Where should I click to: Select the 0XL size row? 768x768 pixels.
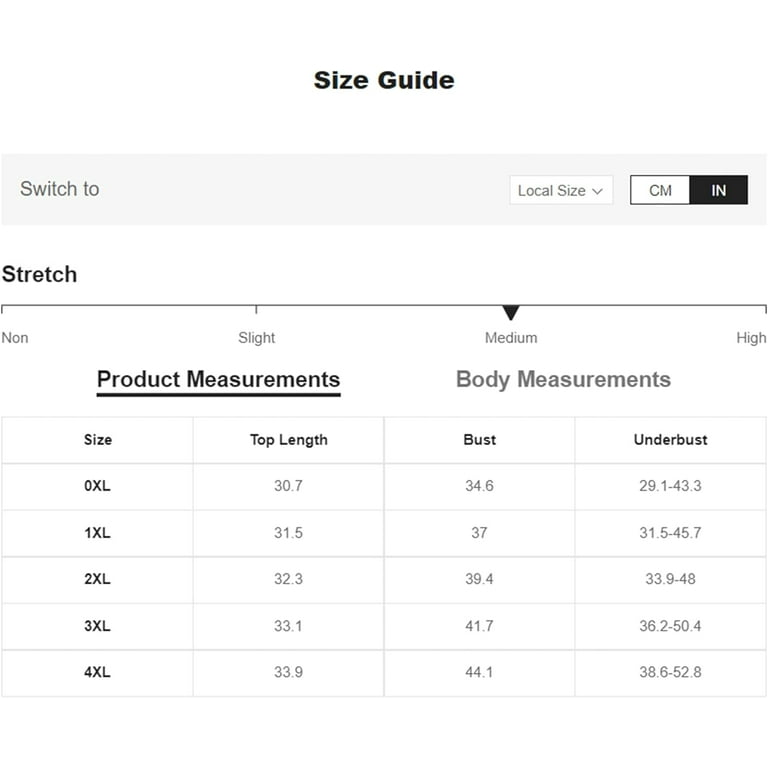coord(97,486)
